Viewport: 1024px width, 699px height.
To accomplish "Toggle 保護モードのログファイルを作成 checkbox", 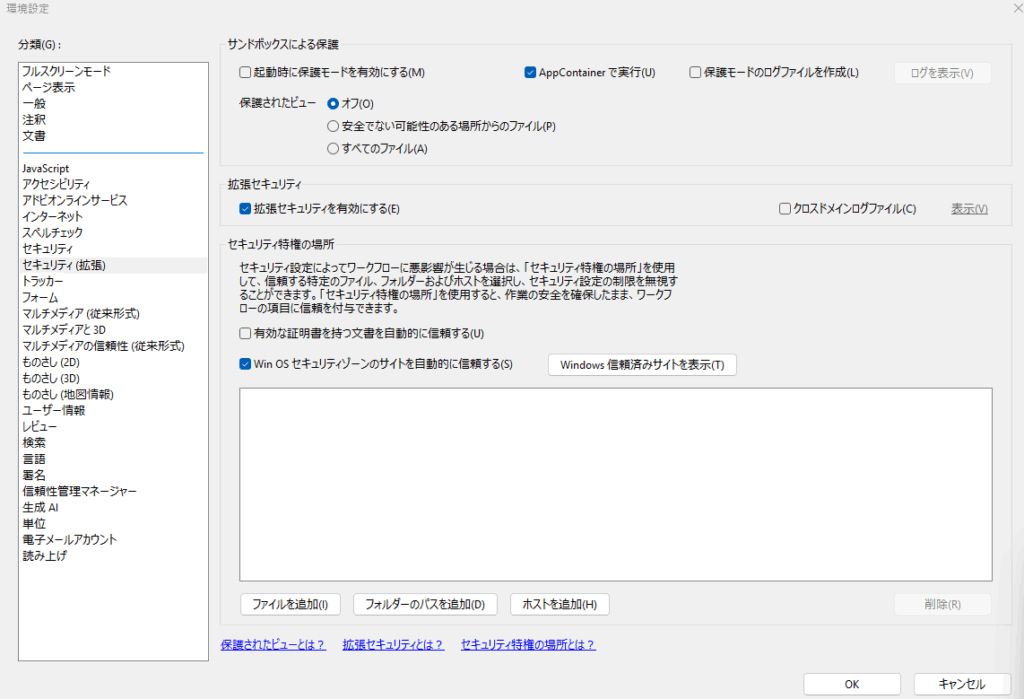I will click(x=695, y=72).
